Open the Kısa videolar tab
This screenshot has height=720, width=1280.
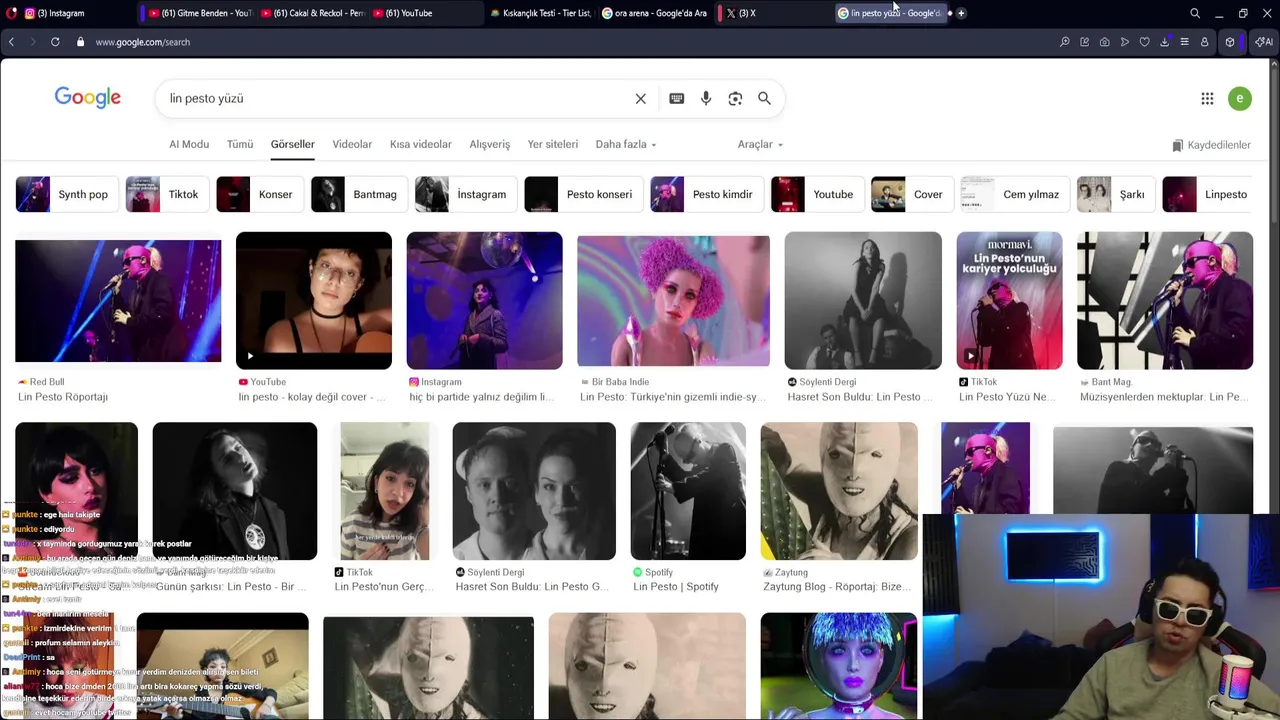pyautogui.click(x=421, y=144)
